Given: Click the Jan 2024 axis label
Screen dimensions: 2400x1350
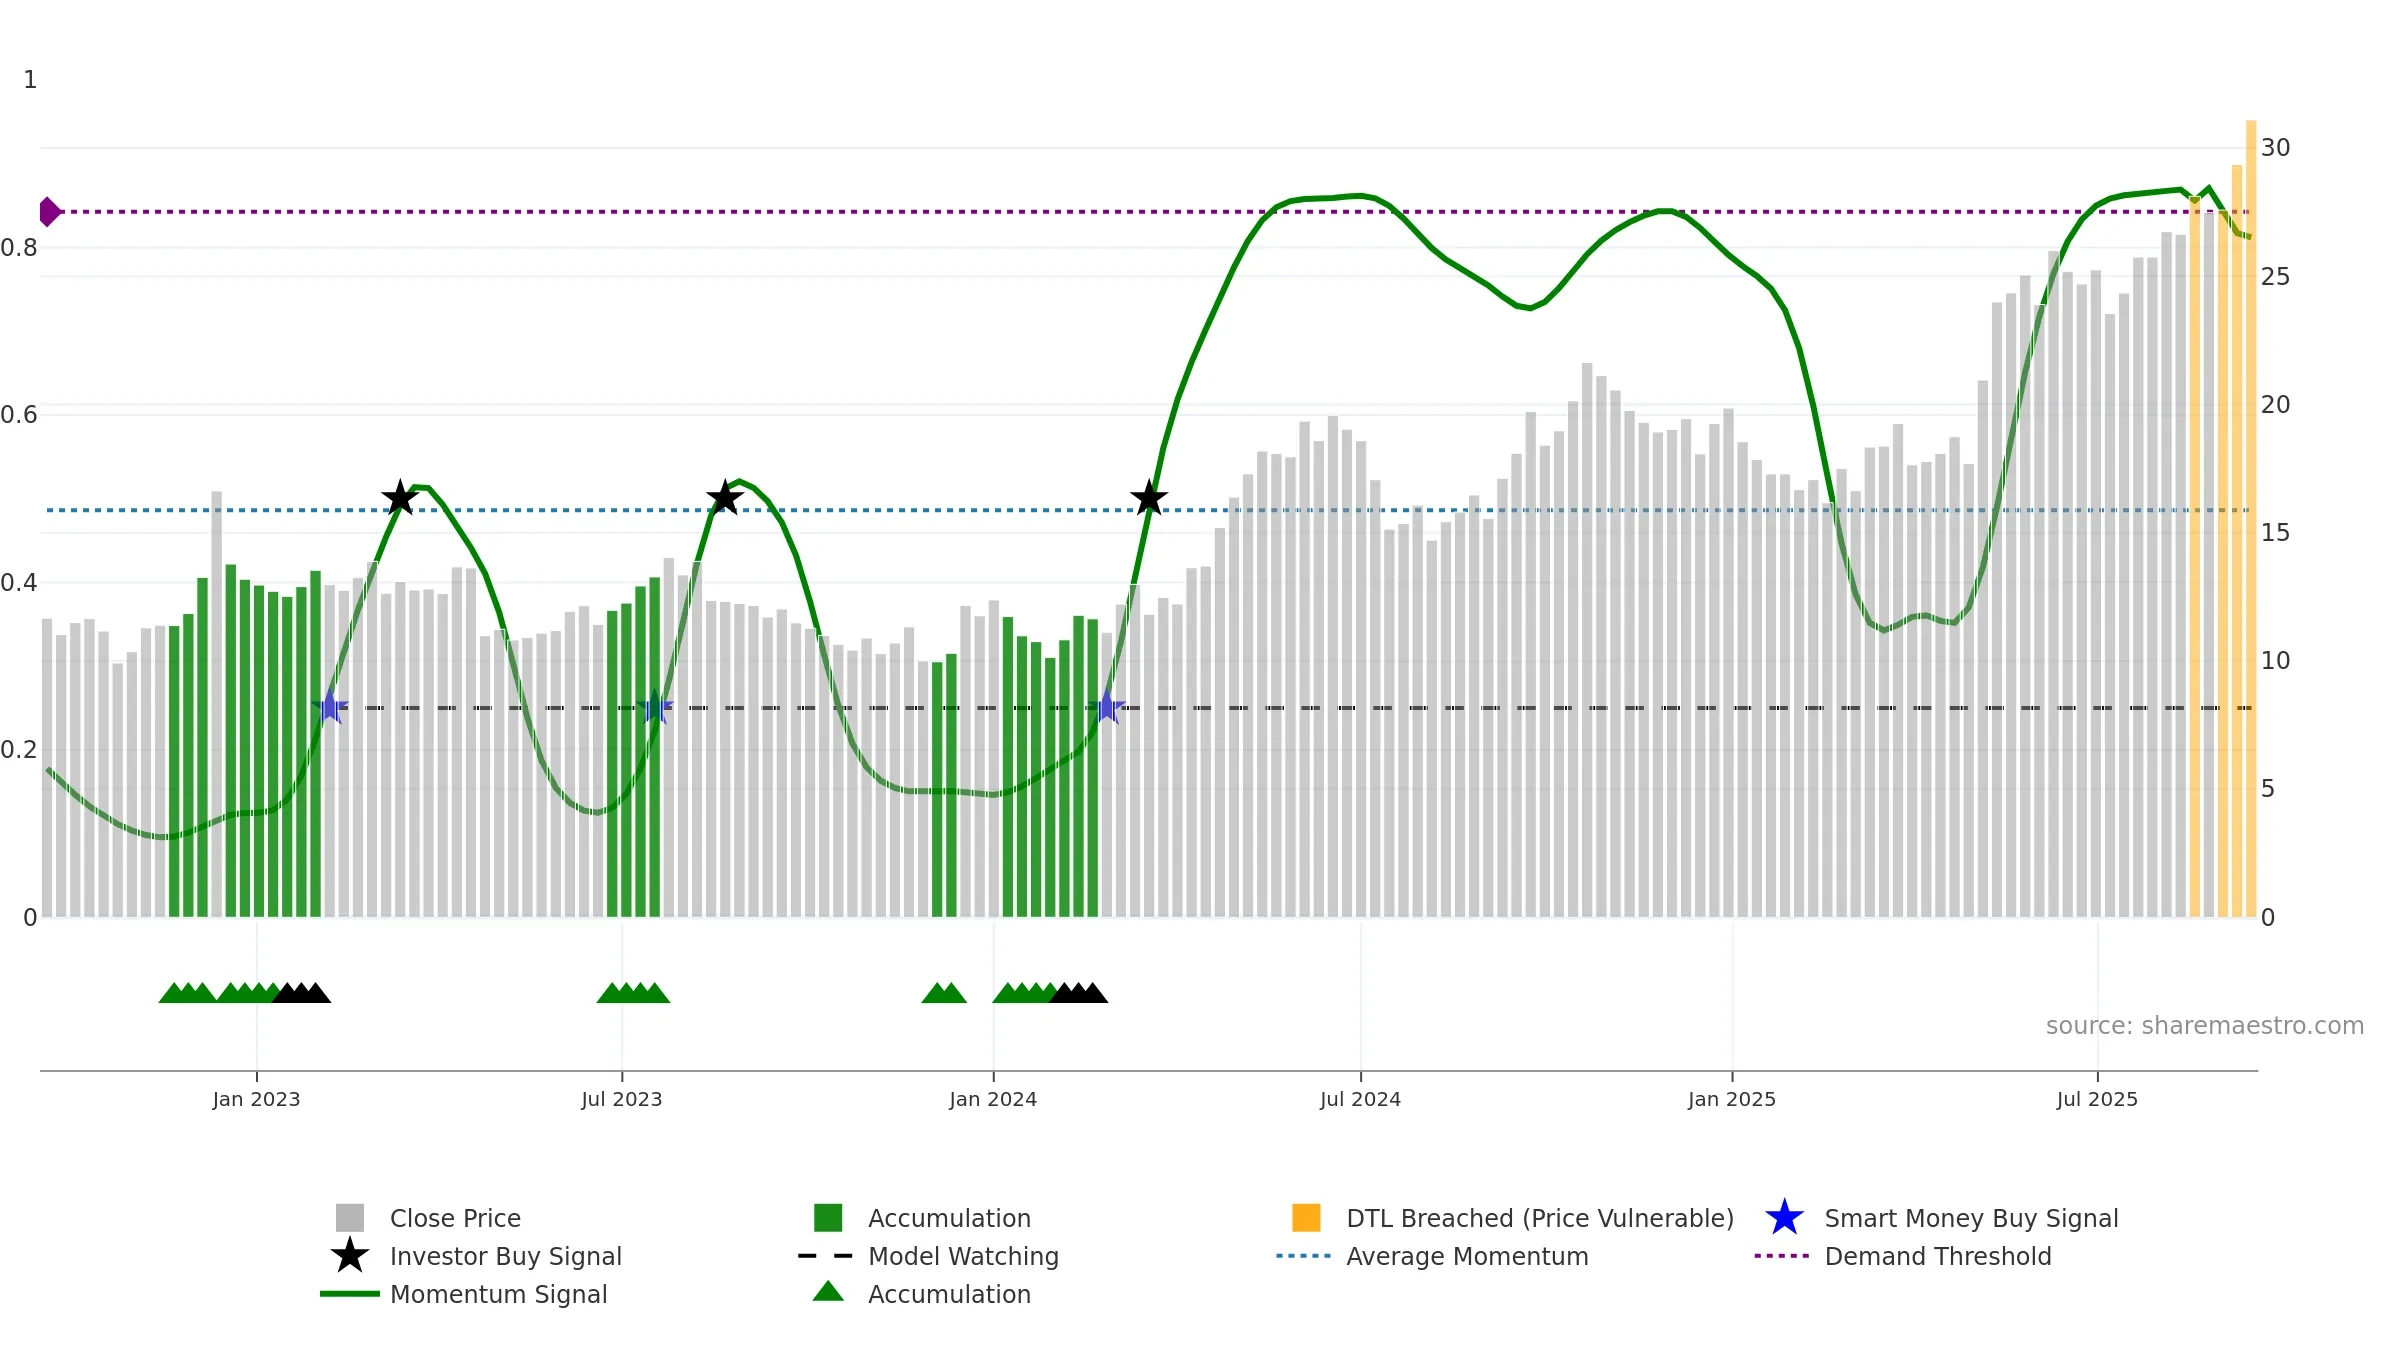Looking at the screenshot, I should point(993,1100).
